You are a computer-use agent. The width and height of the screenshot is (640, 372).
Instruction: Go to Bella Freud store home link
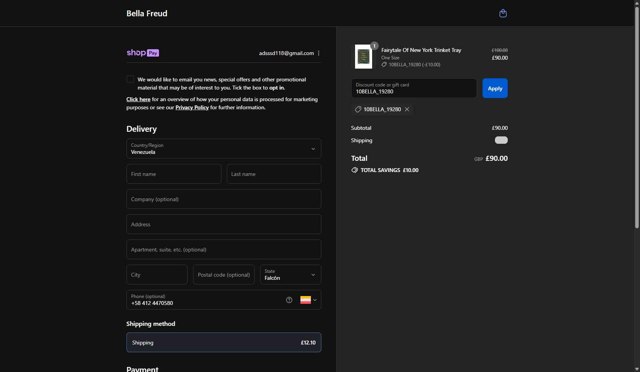click(x=147, y=13)
